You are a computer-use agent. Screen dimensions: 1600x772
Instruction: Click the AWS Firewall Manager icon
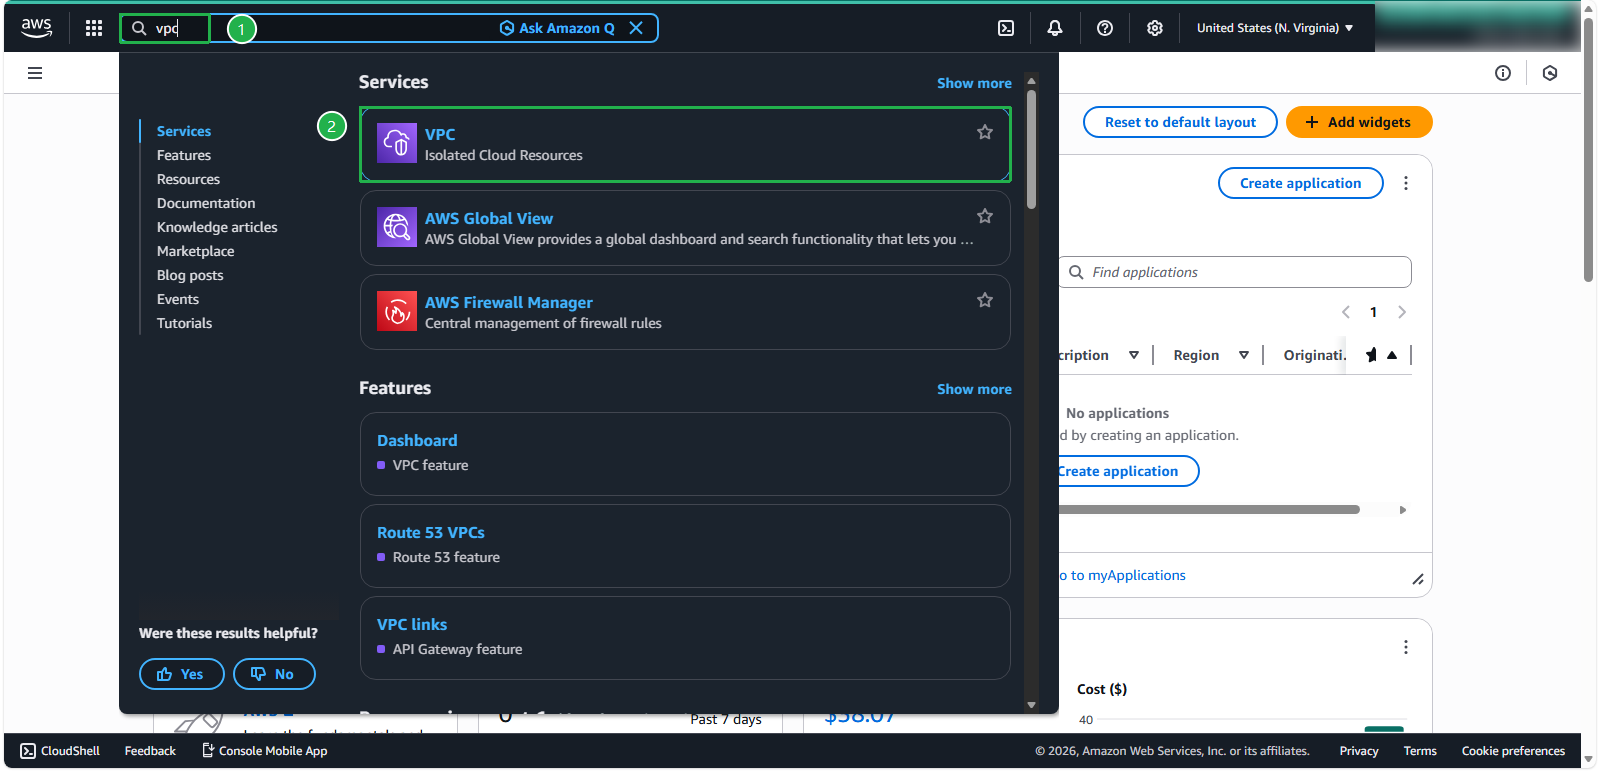397,312
